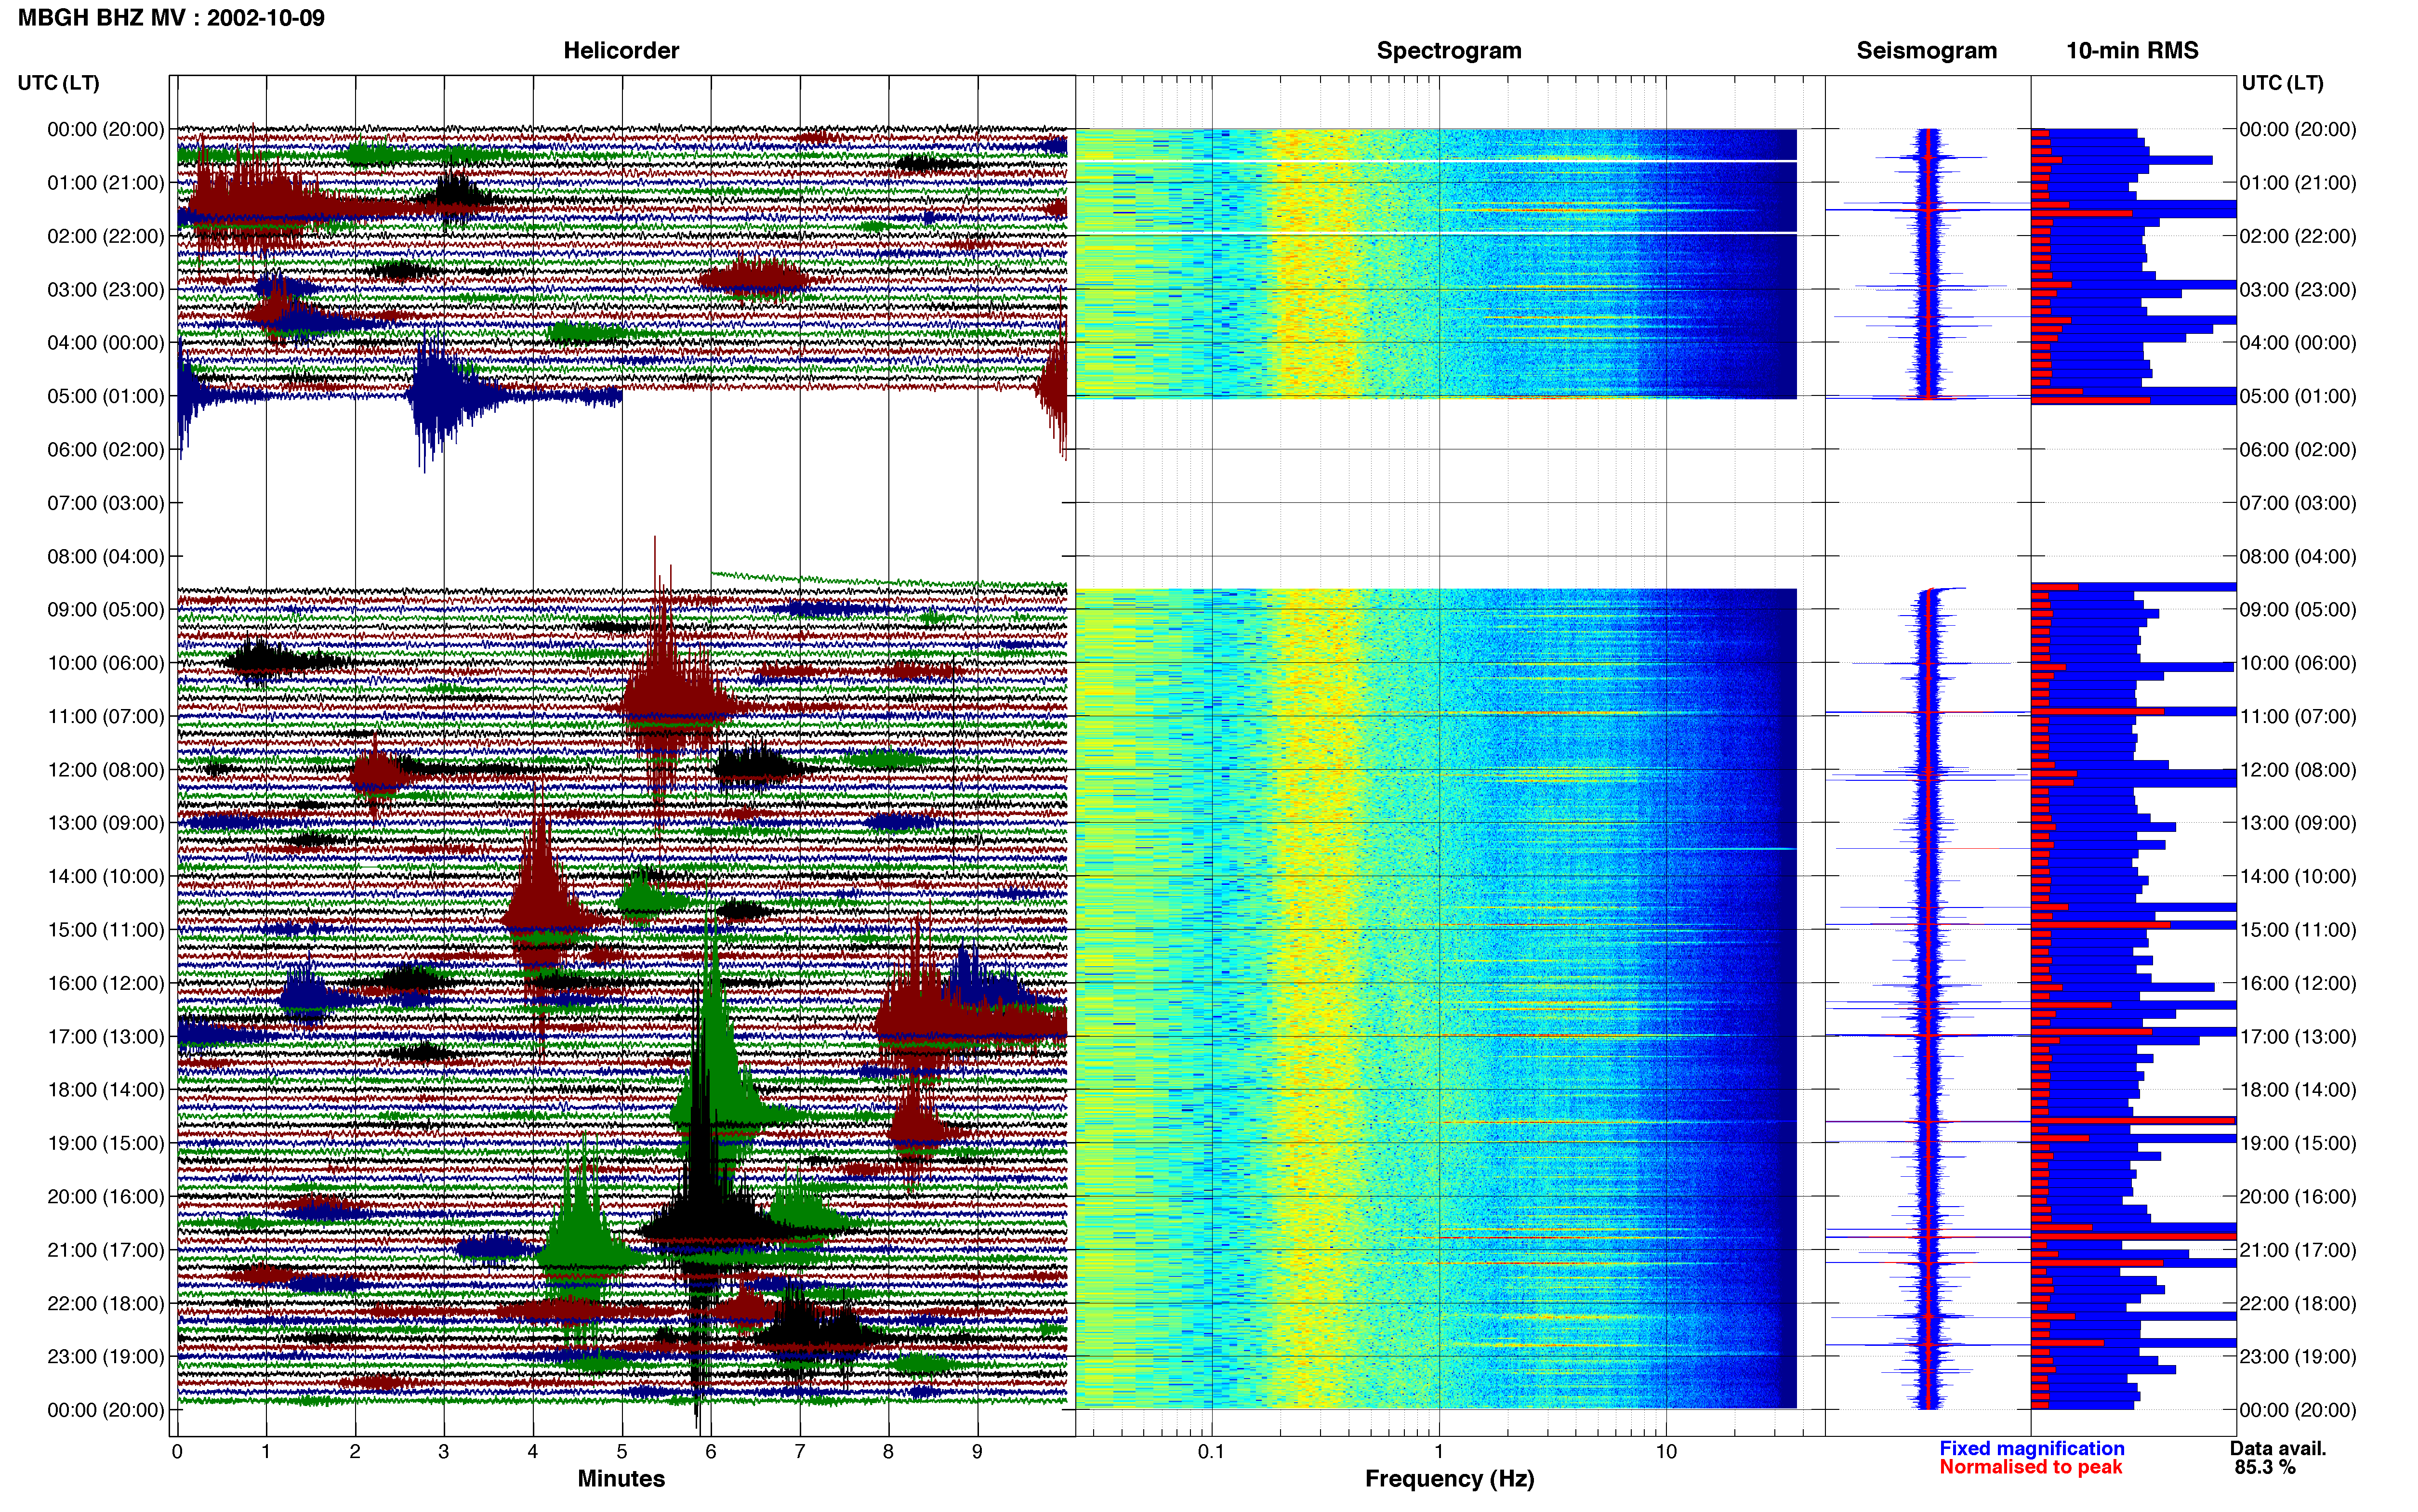Click '06:00 (02:00)' on the Helicorder time axis
The image size is (2418, 1512).
coord(106,450)
